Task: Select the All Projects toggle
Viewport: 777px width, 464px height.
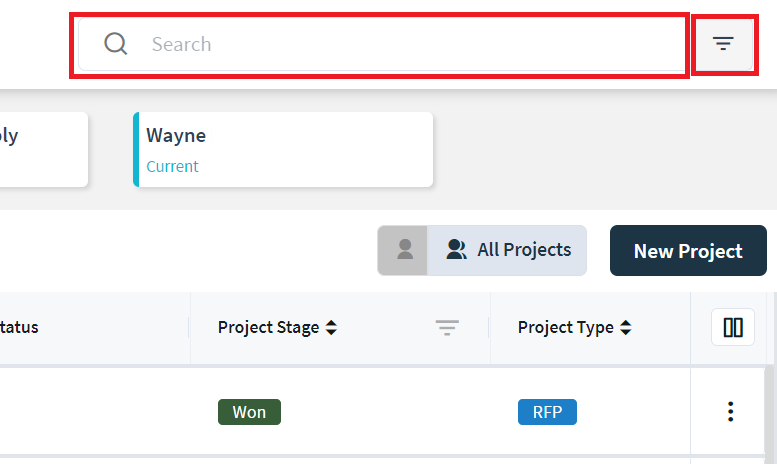Action: 509,250
